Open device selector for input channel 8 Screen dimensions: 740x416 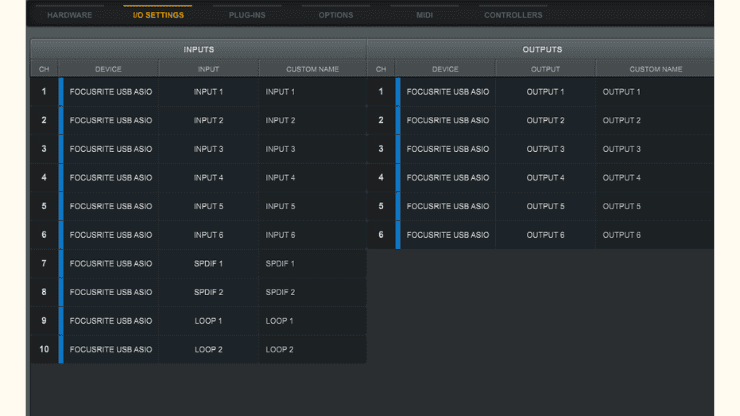111,292
